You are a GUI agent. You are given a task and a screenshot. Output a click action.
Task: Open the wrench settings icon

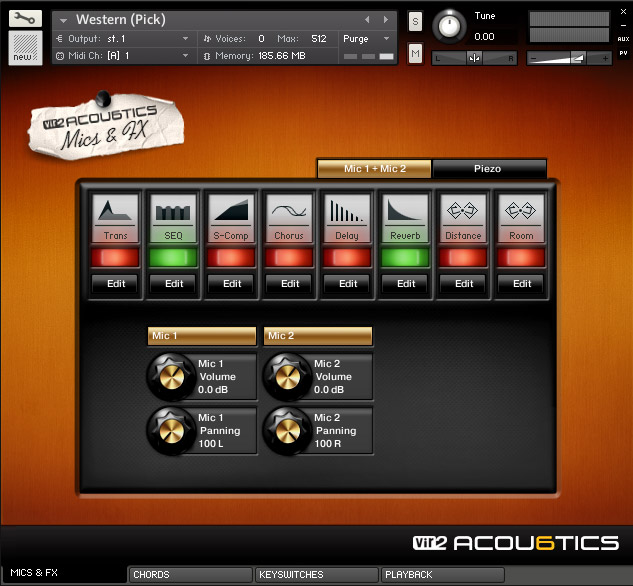pos(25,18)
